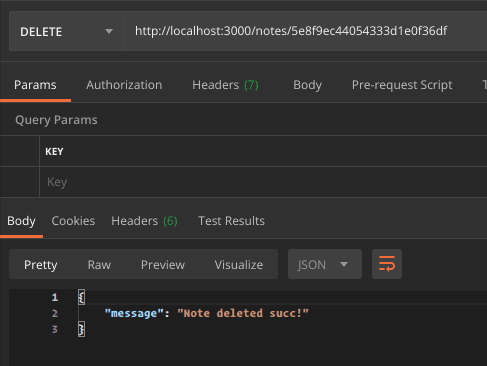This screenshot has width=487, height=366.
Task: Open the Authorization tab
Action: 124,85
